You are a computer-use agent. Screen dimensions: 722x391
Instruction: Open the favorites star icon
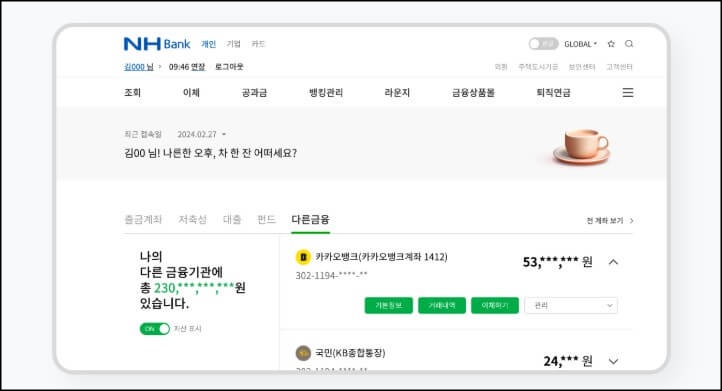point(611,44)
